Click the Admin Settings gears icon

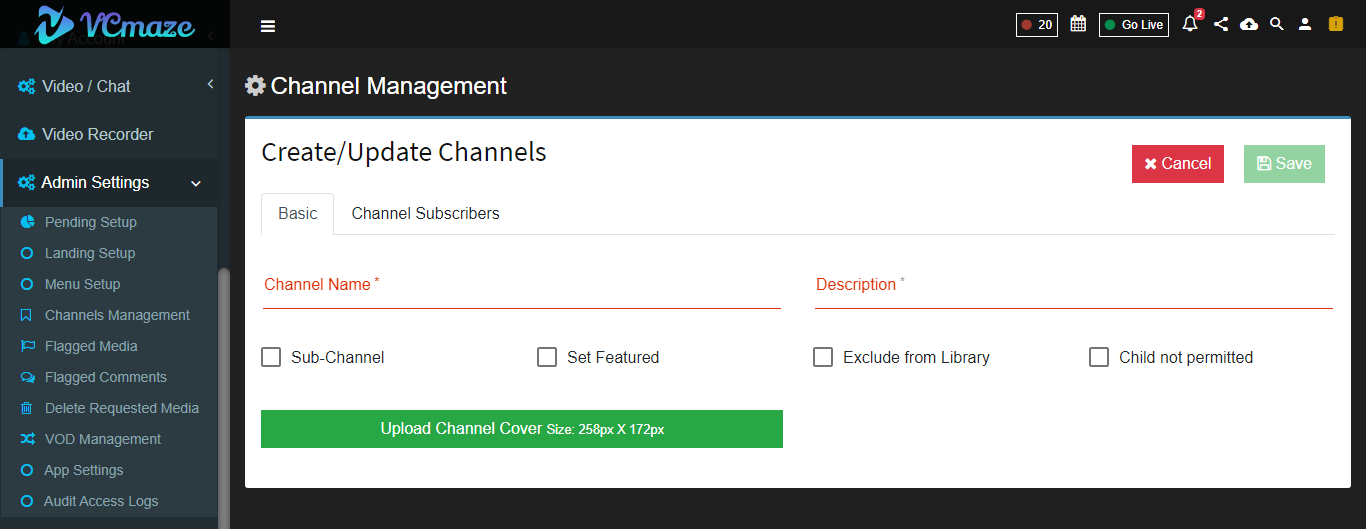point(27,183)
